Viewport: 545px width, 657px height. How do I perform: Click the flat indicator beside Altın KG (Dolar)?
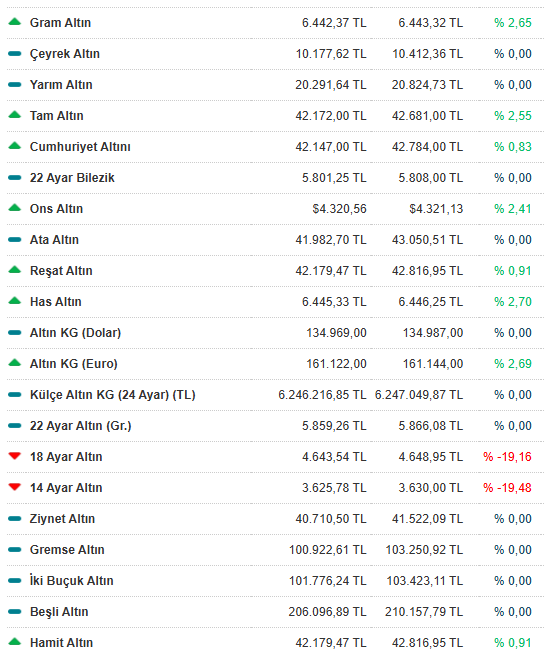pos(15,332)
